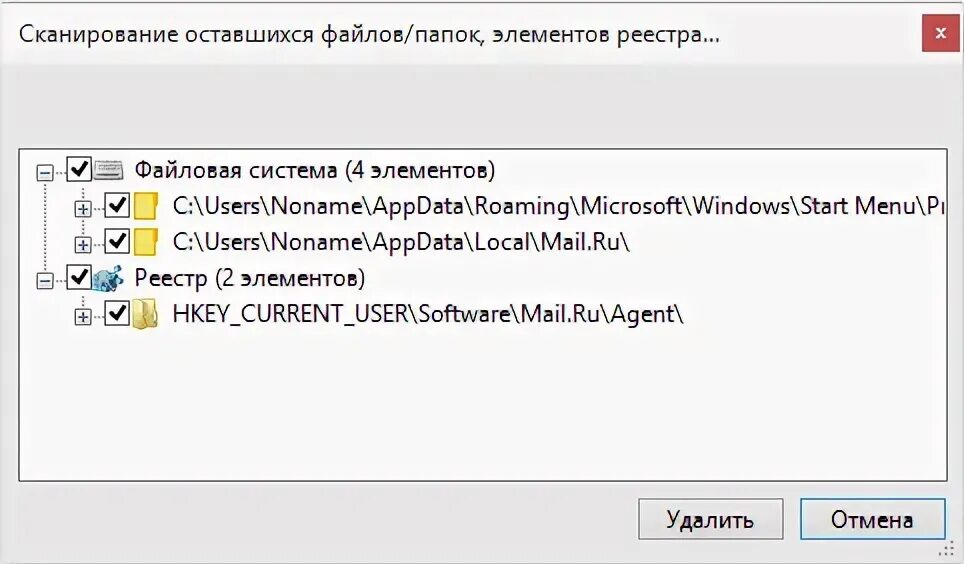
Task: Select the Реестр (2 элементов) tree item
Action: (x=250, y=278)
